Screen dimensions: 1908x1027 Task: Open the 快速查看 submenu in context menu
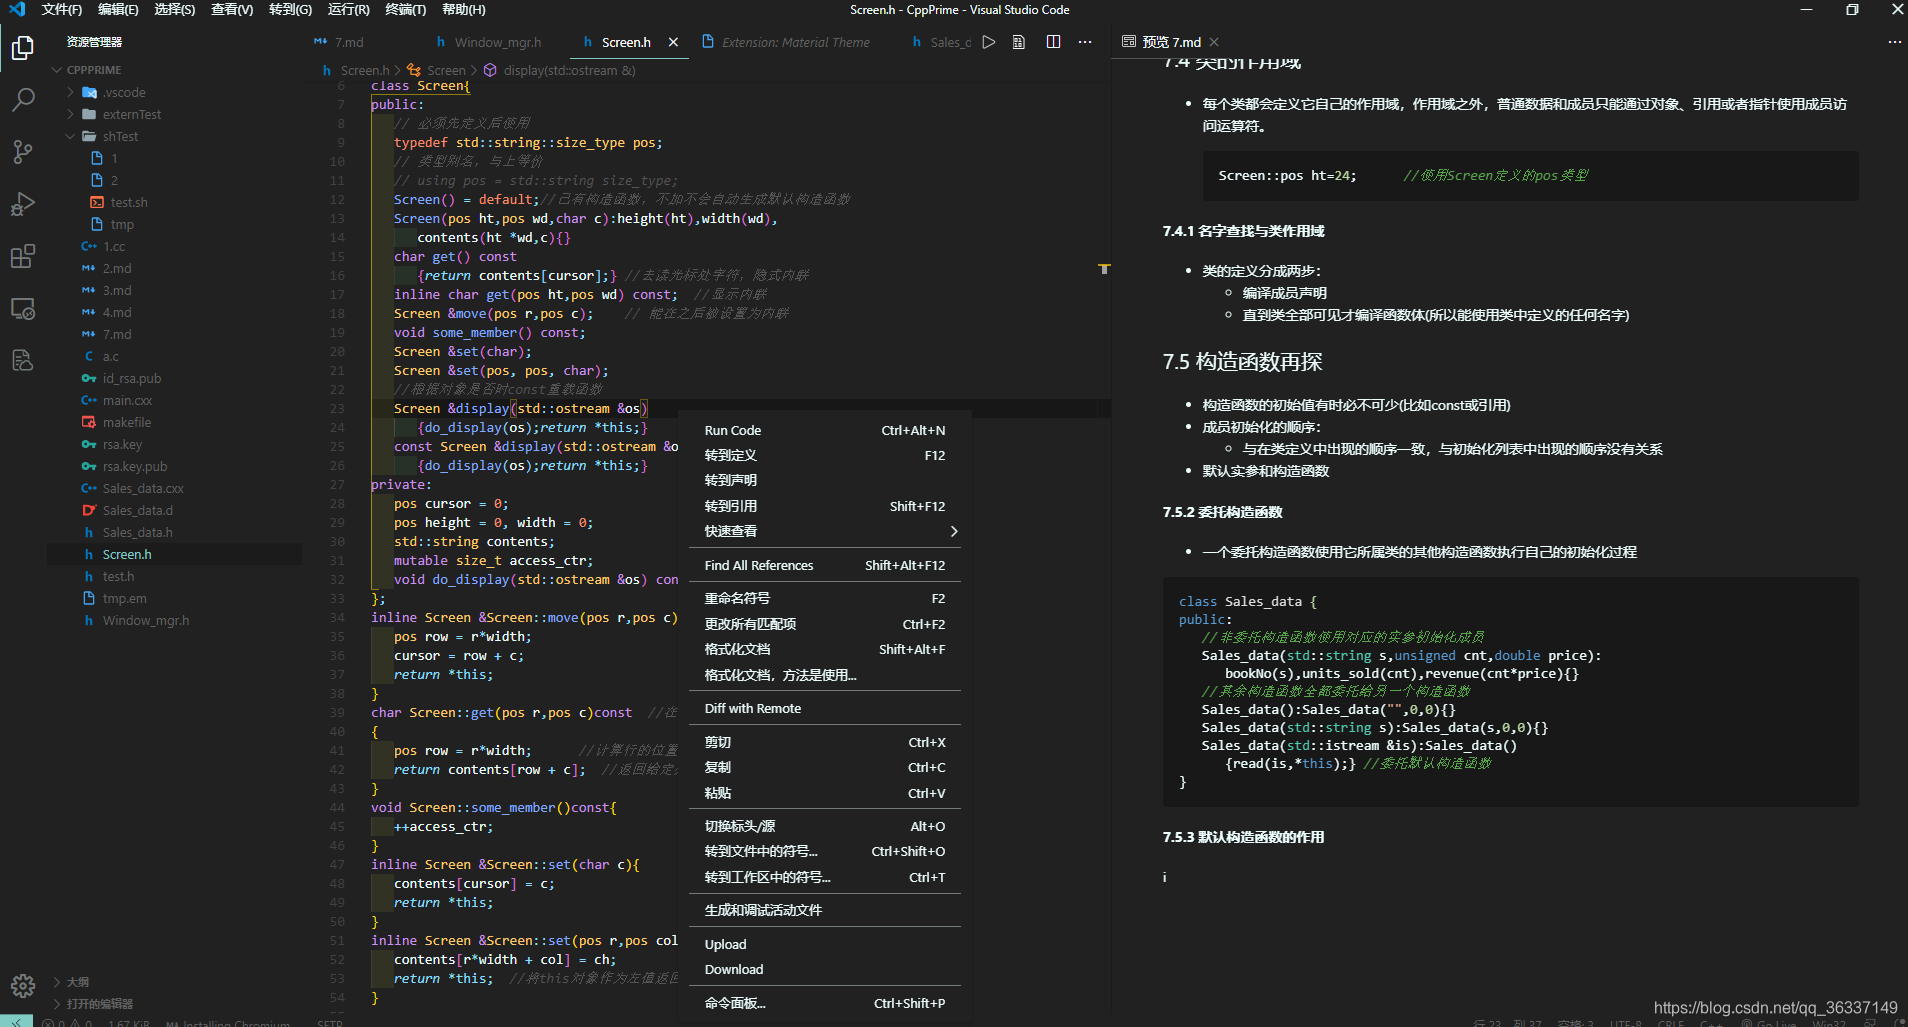tap(825, 531)
